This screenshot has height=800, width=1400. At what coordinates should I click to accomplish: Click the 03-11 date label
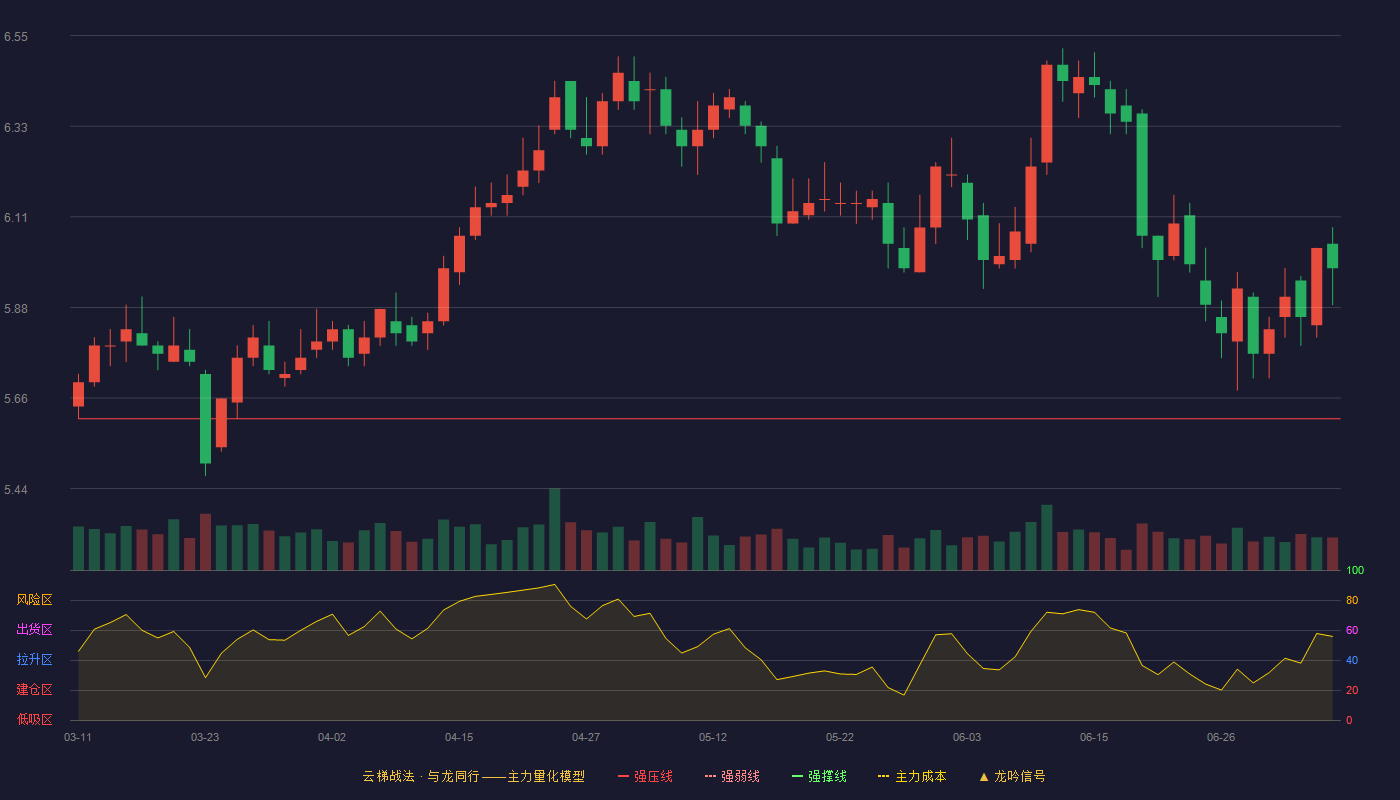point(78,737)
